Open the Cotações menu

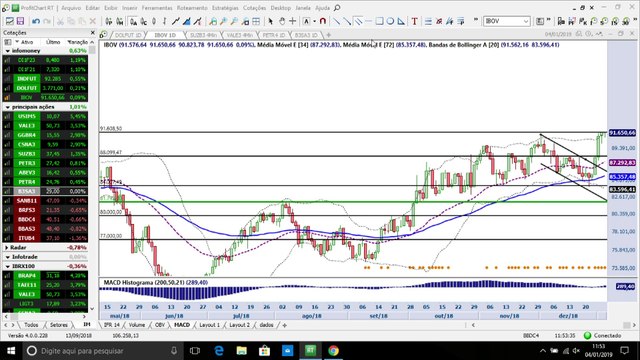pos(255,8)
